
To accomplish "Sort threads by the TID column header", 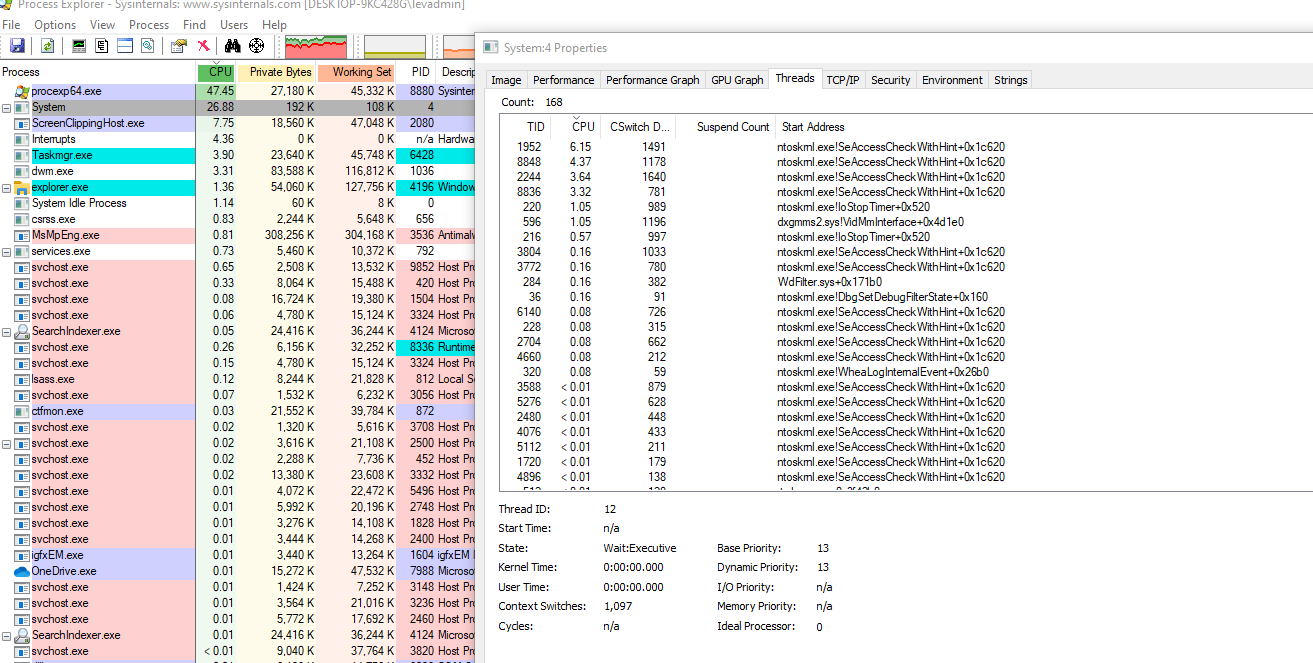I will tap(525, 127).
